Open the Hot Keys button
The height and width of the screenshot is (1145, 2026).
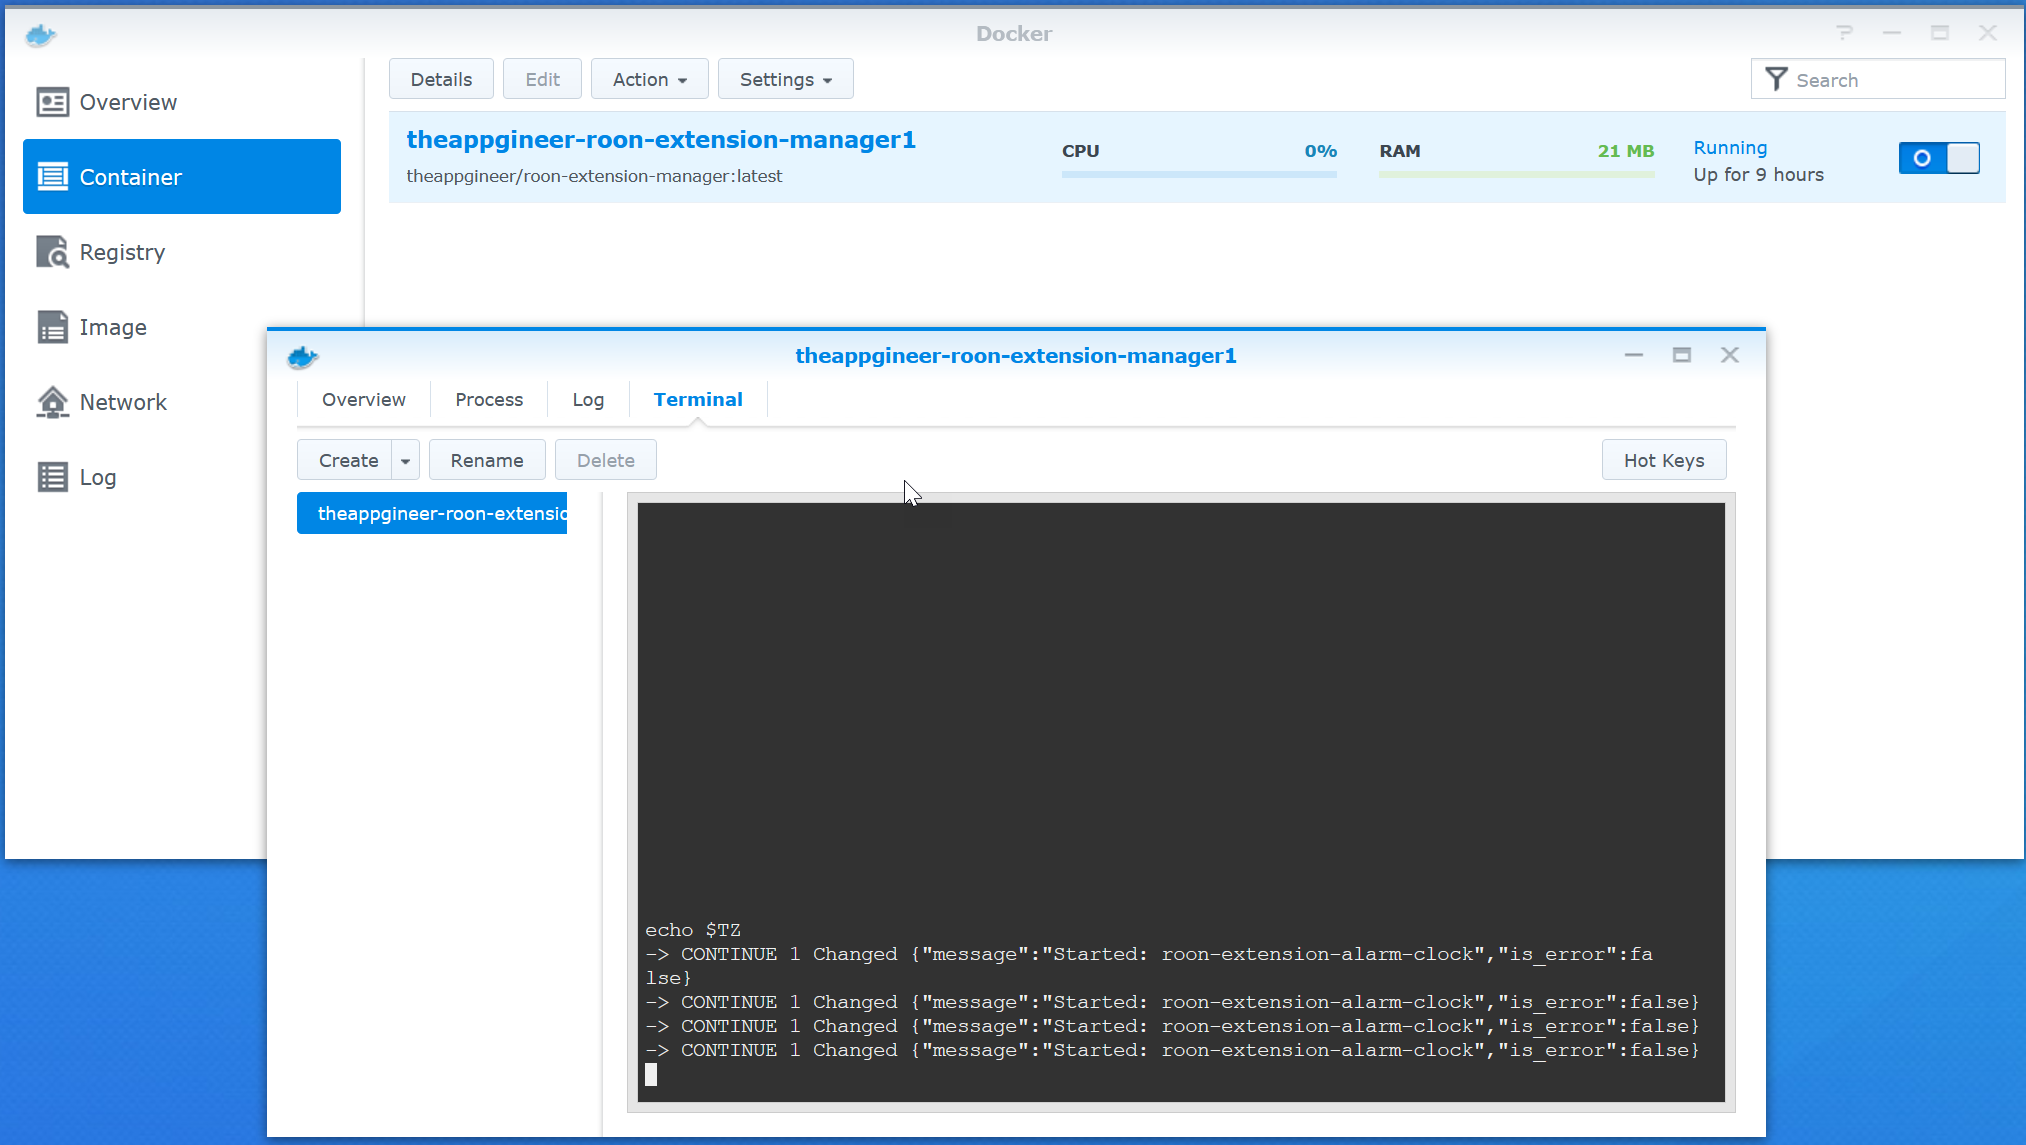pos(1663,461)
